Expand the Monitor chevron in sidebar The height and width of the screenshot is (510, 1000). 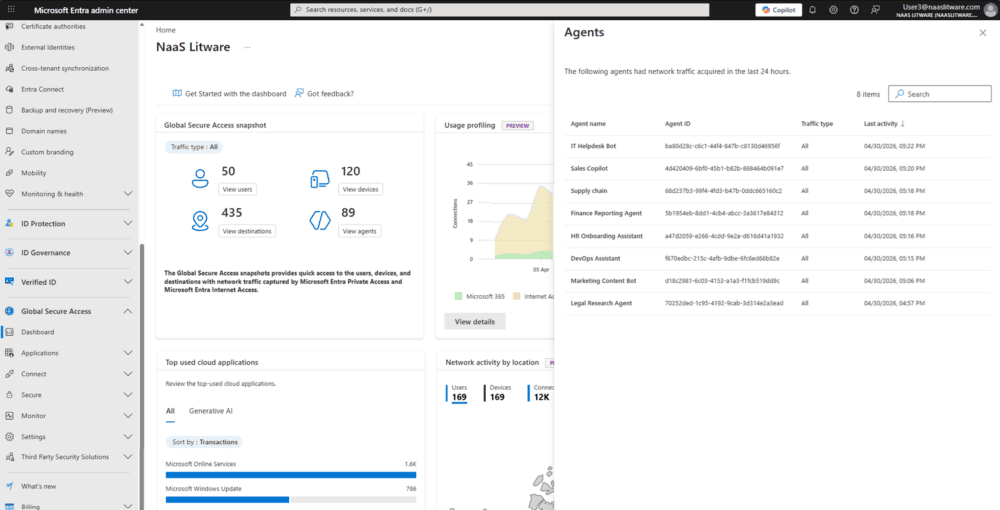pyautogui.click(x=128, y=416)
